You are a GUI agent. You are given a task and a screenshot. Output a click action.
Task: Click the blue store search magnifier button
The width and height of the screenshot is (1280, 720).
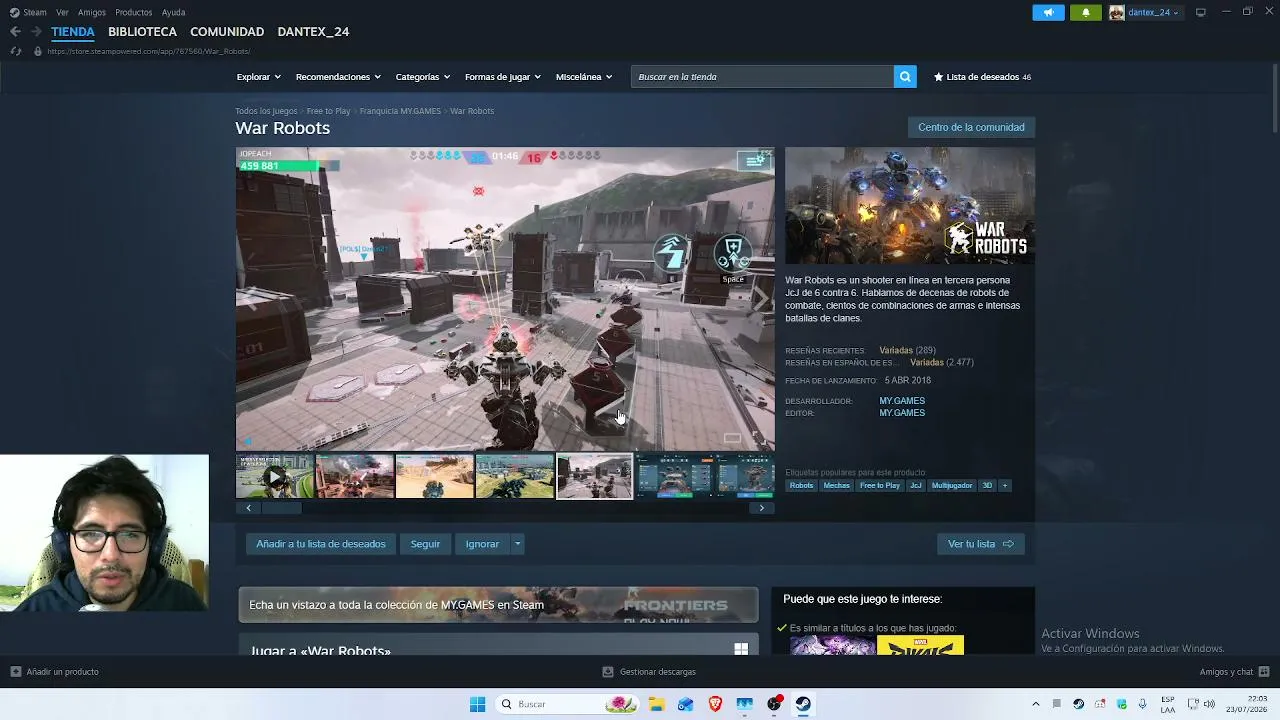click(905, 77)
